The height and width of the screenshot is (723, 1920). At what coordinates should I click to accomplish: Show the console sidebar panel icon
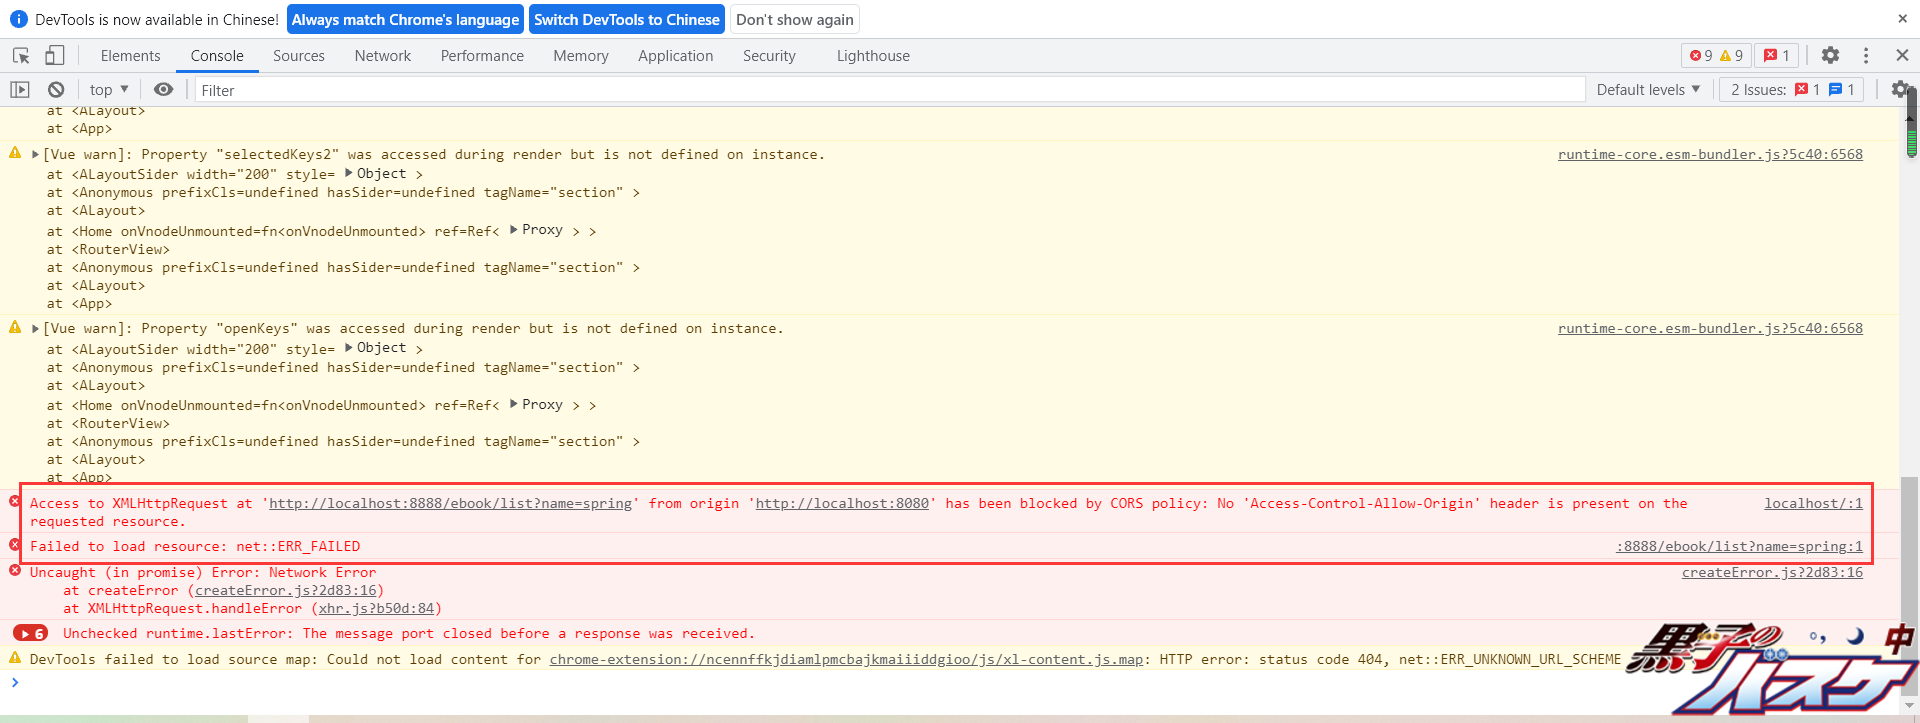[x=20, y=90]
